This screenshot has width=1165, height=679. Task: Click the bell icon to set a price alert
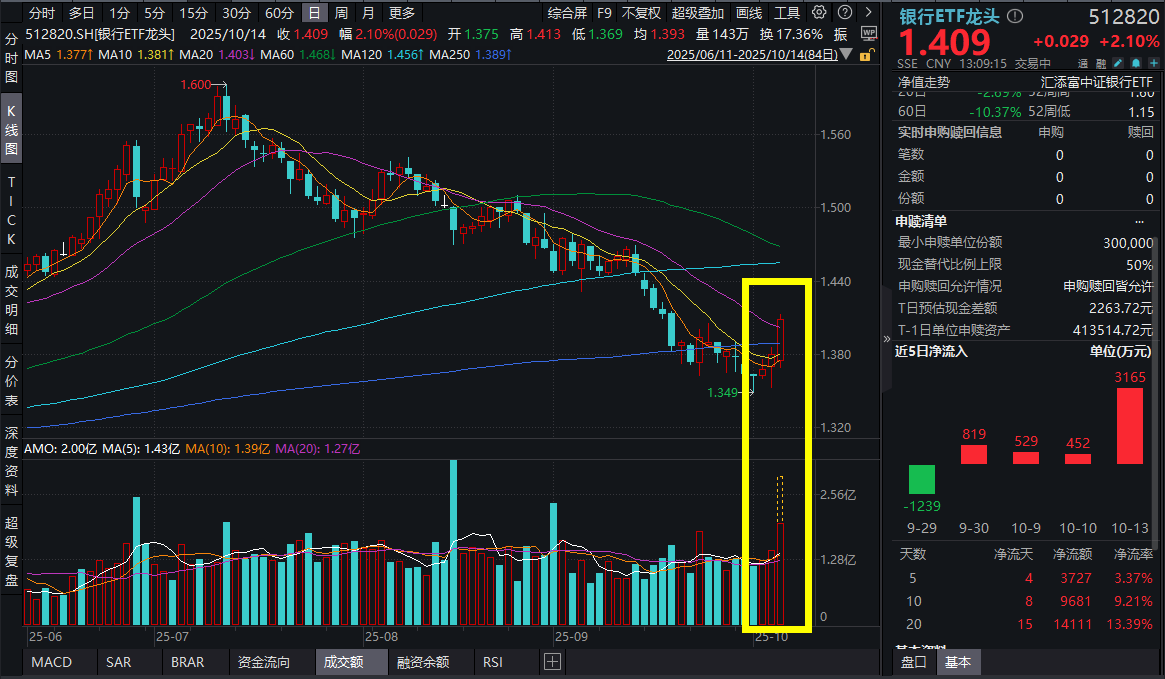coord(1136,63)
